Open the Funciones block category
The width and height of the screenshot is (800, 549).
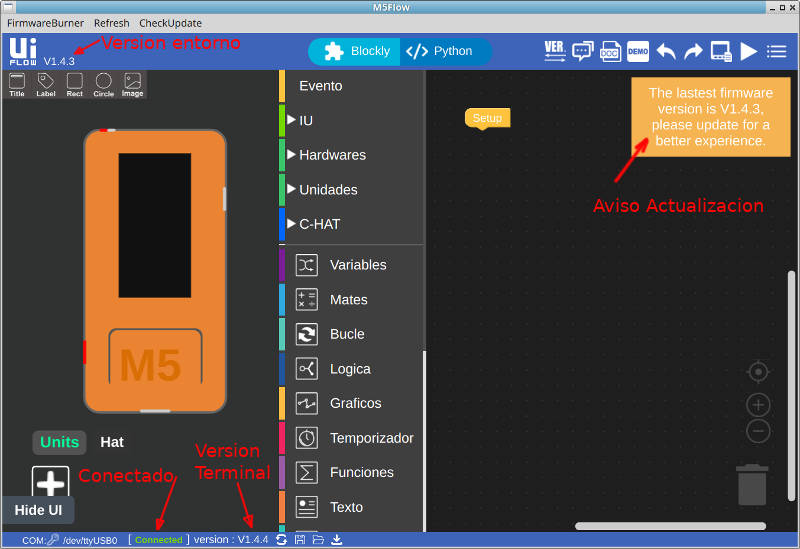click(x=352, y=472)
